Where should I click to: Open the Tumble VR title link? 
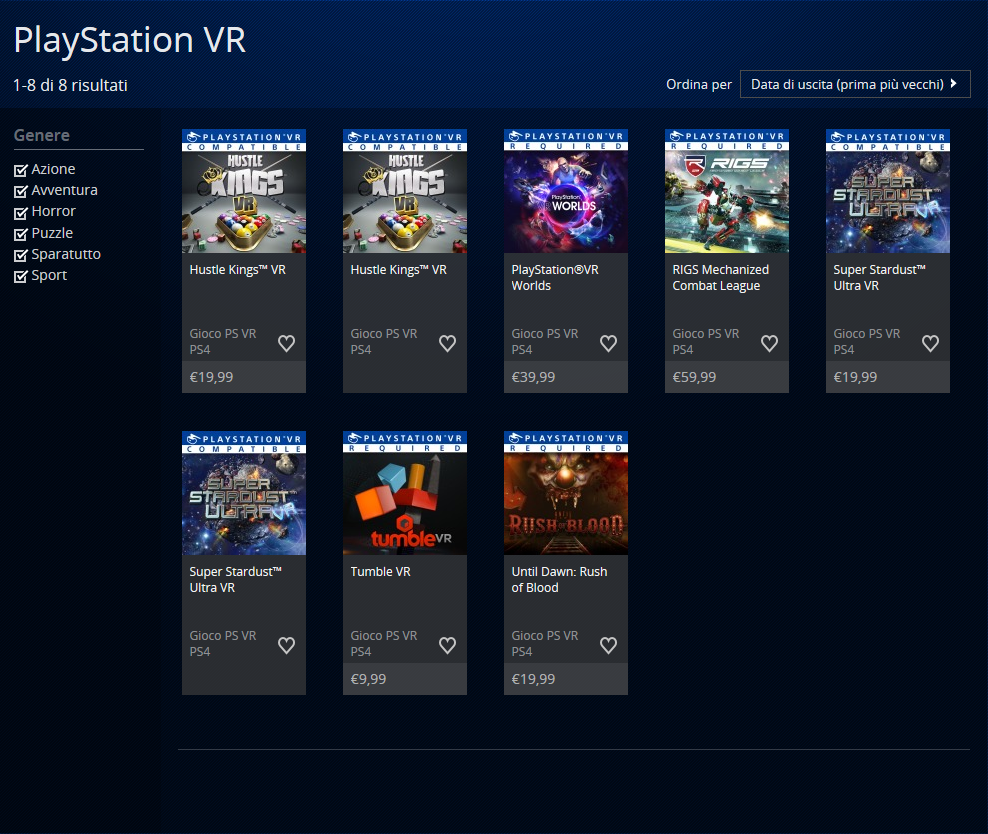(381, 572)
